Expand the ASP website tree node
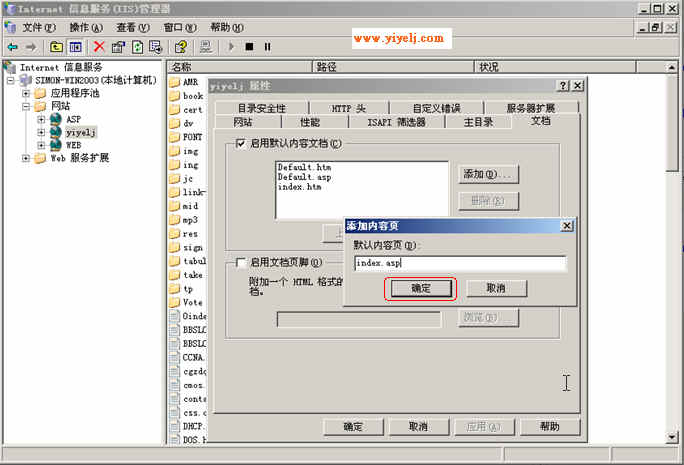The image size is (684, 465). 41,119
